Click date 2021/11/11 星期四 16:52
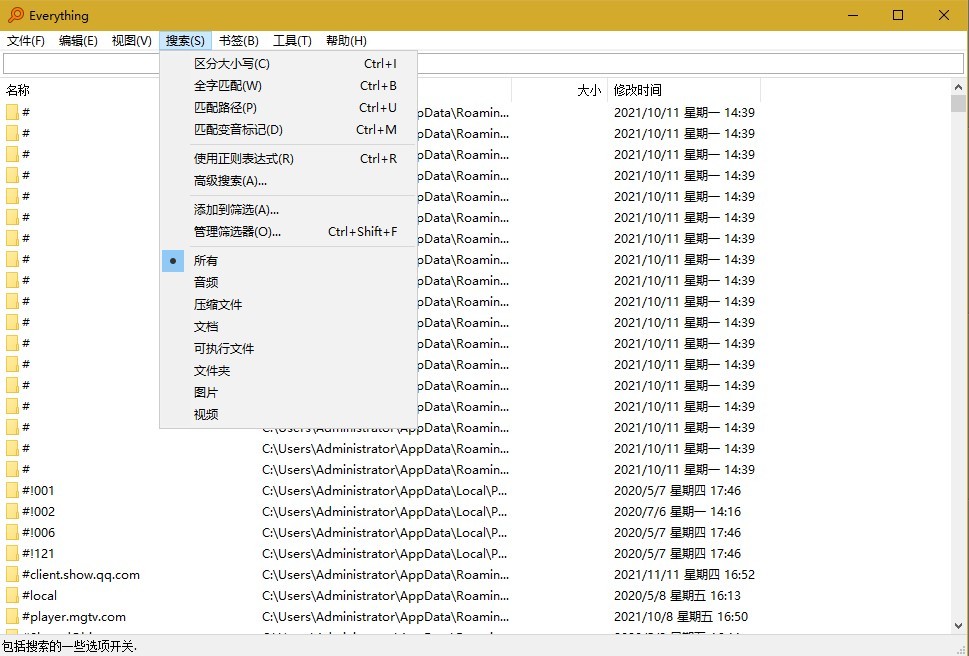The height and width of the screenshot is (656, 969). pyautogui.click(x=684, y=574)
